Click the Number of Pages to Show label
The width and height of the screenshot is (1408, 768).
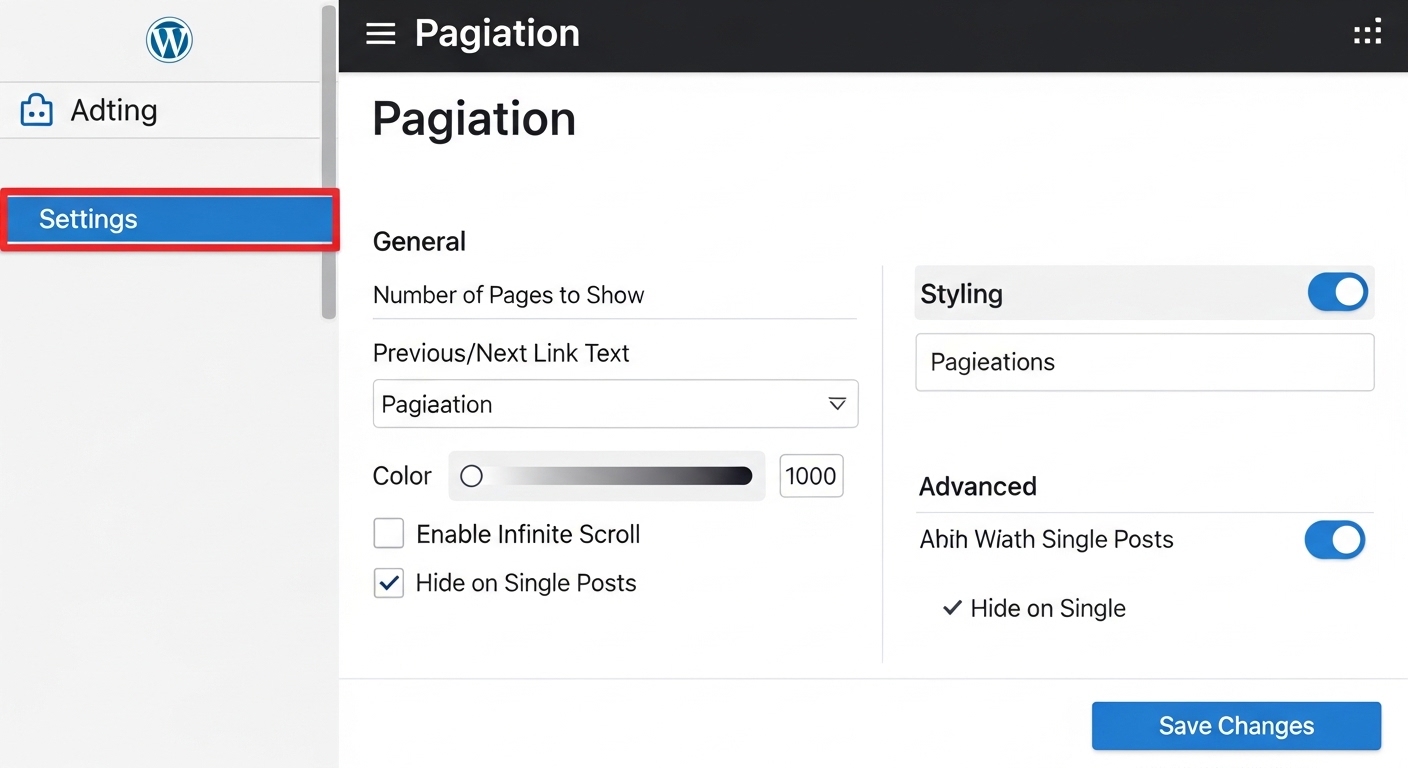coord(508,295)
